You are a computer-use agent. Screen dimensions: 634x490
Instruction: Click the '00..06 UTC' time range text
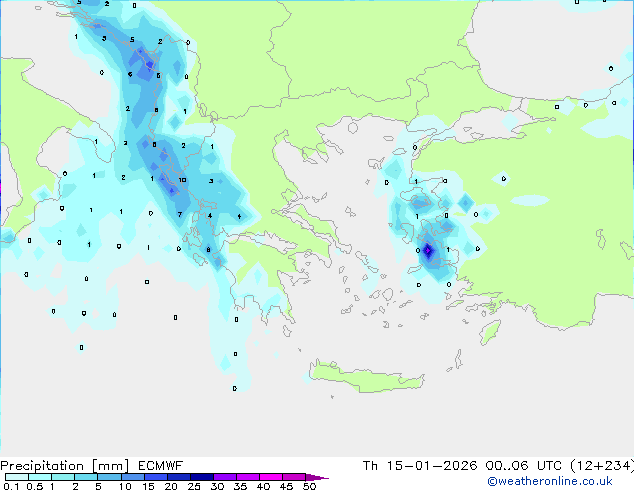[x=524, y=466]
